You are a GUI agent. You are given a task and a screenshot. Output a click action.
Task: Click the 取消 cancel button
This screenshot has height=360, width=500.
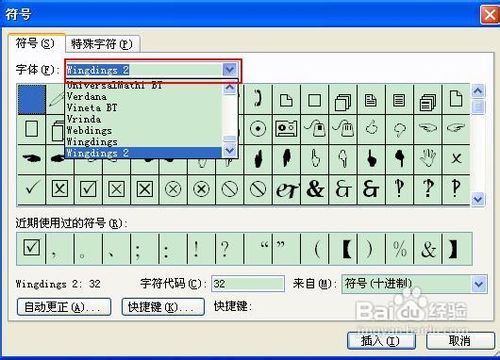460,341
